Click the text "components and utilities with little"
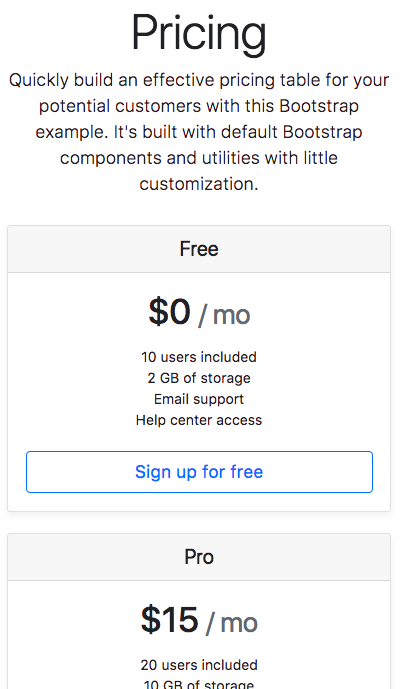Image resolution: width=403 pixels, height=689 pixels. click(x=199, y=158)
